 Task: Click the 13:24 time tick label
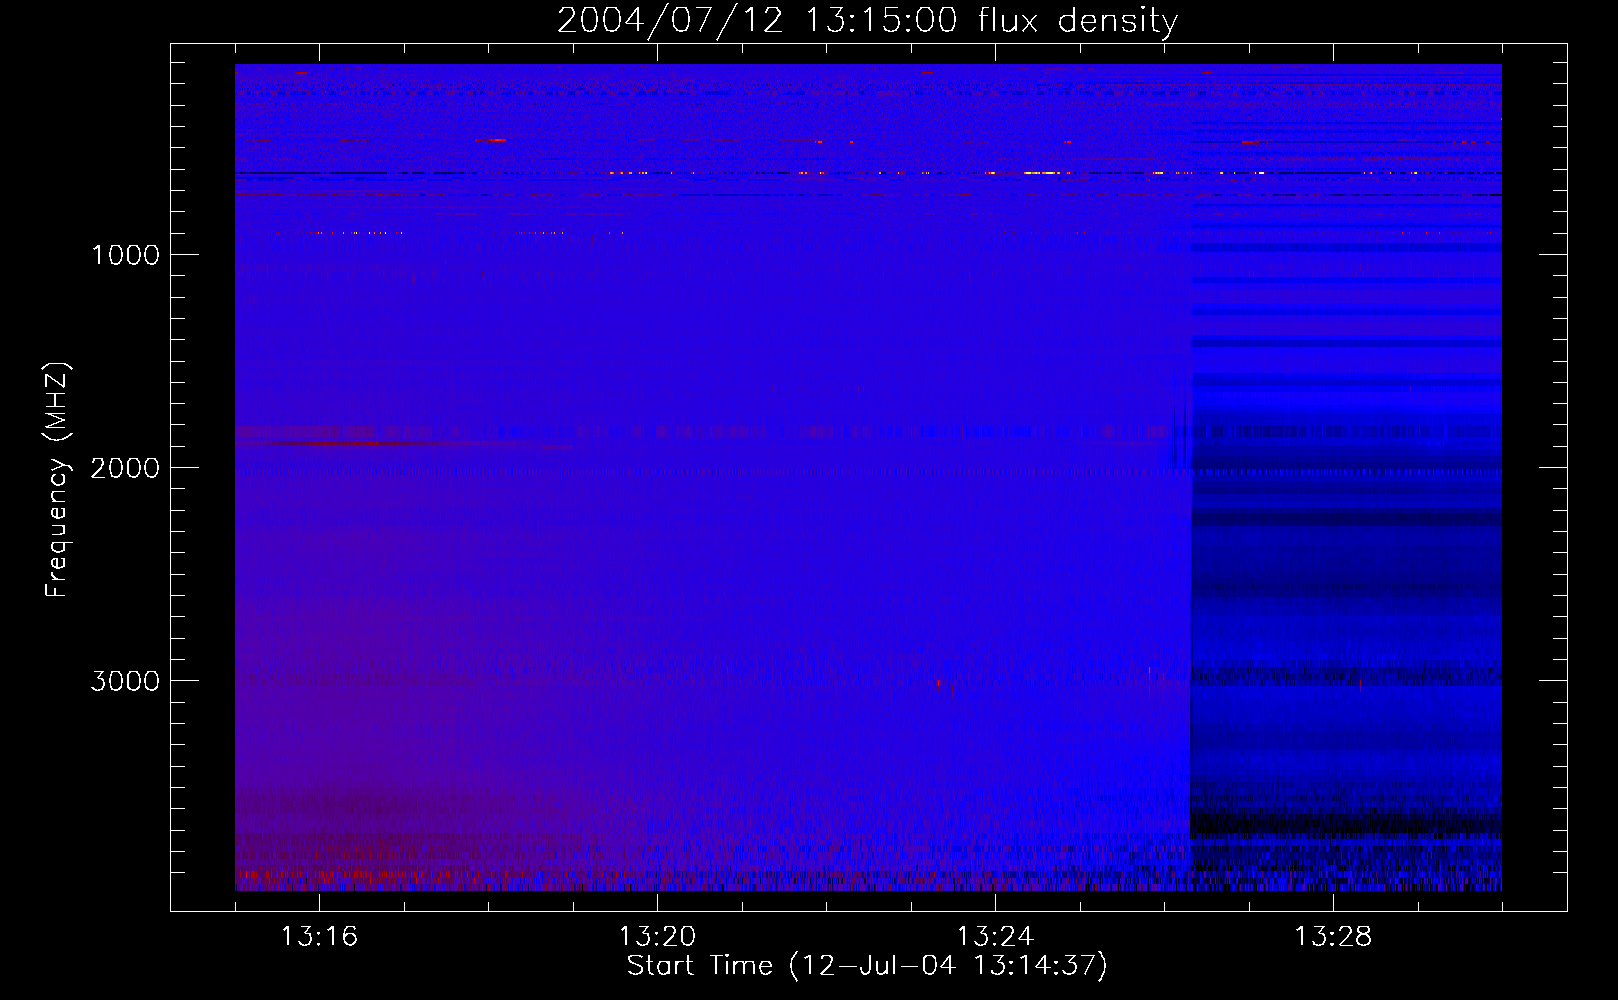click(x=995, y=936)
